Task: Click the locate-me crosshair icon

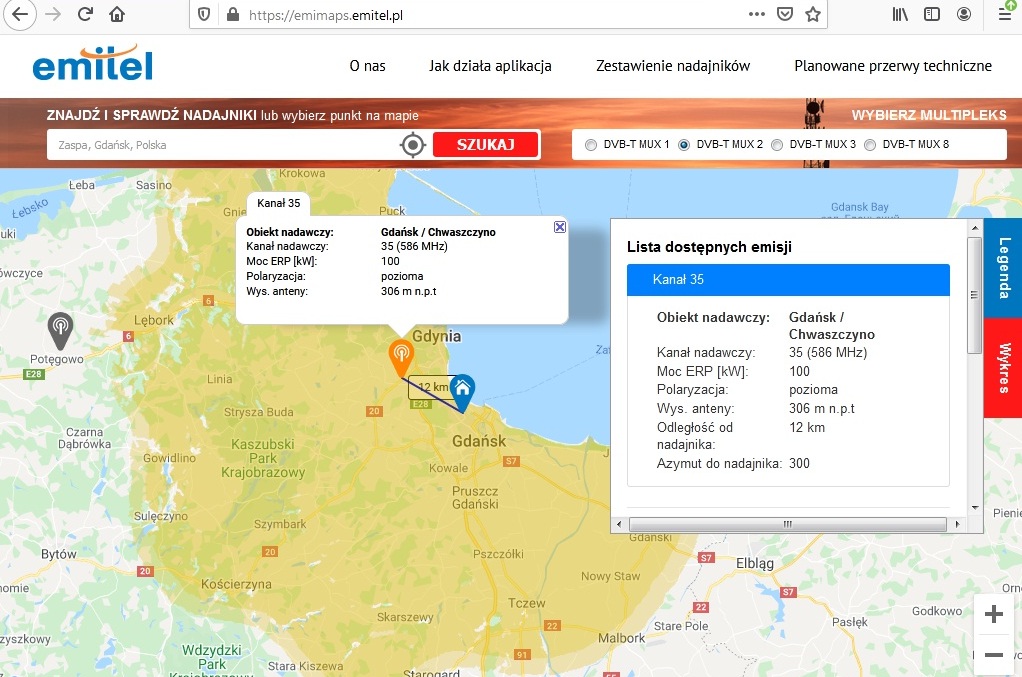Action: (413, 145)
